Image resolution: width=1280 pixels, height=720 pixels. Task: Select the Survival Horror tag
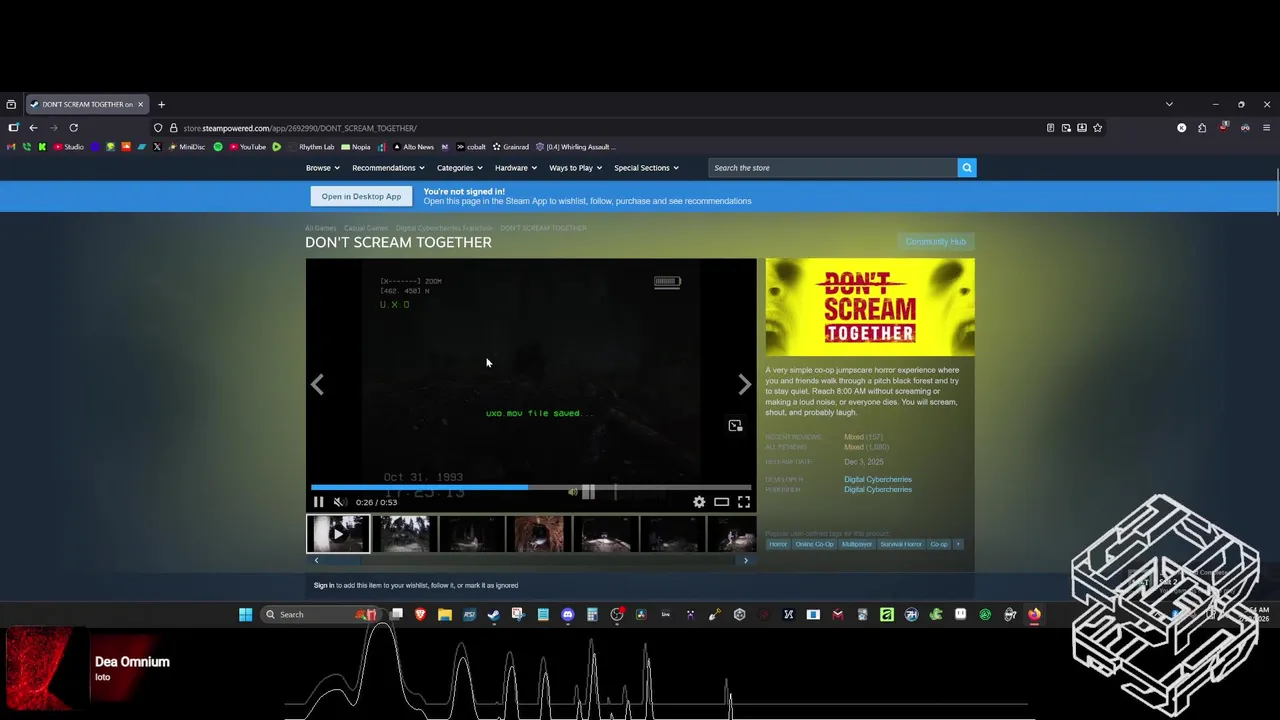[x=901, y=544]
